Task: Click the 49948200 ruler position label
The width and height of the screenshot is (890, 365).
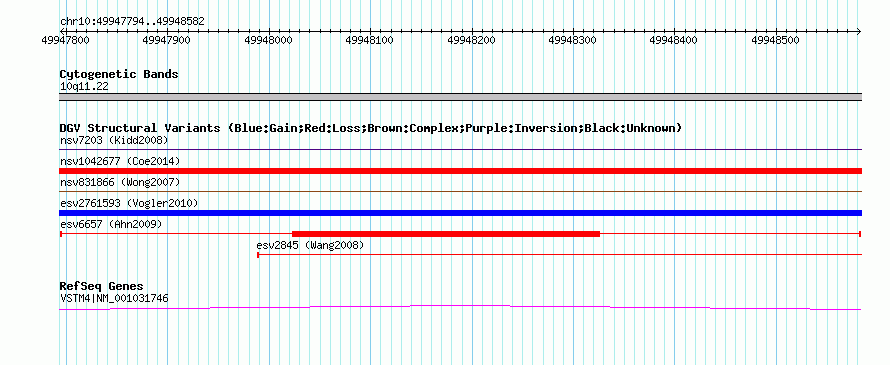Action: [x=471, y=40]
